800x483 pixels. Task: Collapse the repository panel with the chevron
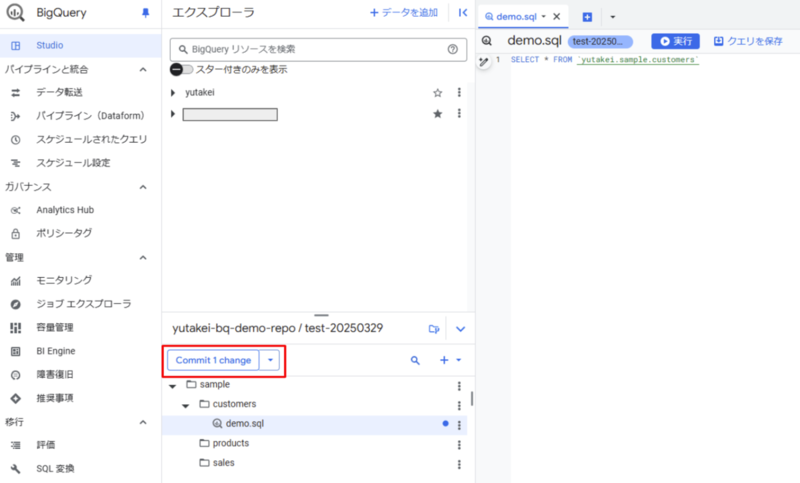[x=460, y=329]
